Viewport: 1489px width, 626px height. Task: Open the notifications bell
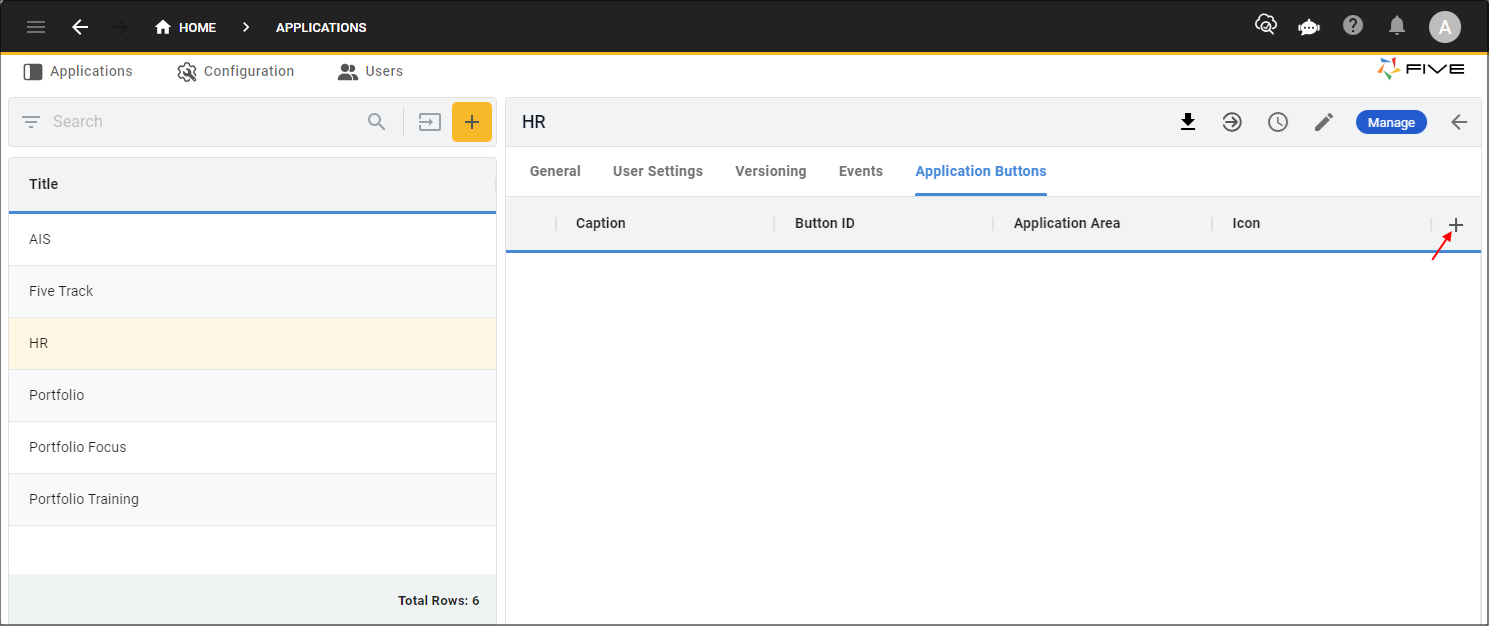[1397, 26]
